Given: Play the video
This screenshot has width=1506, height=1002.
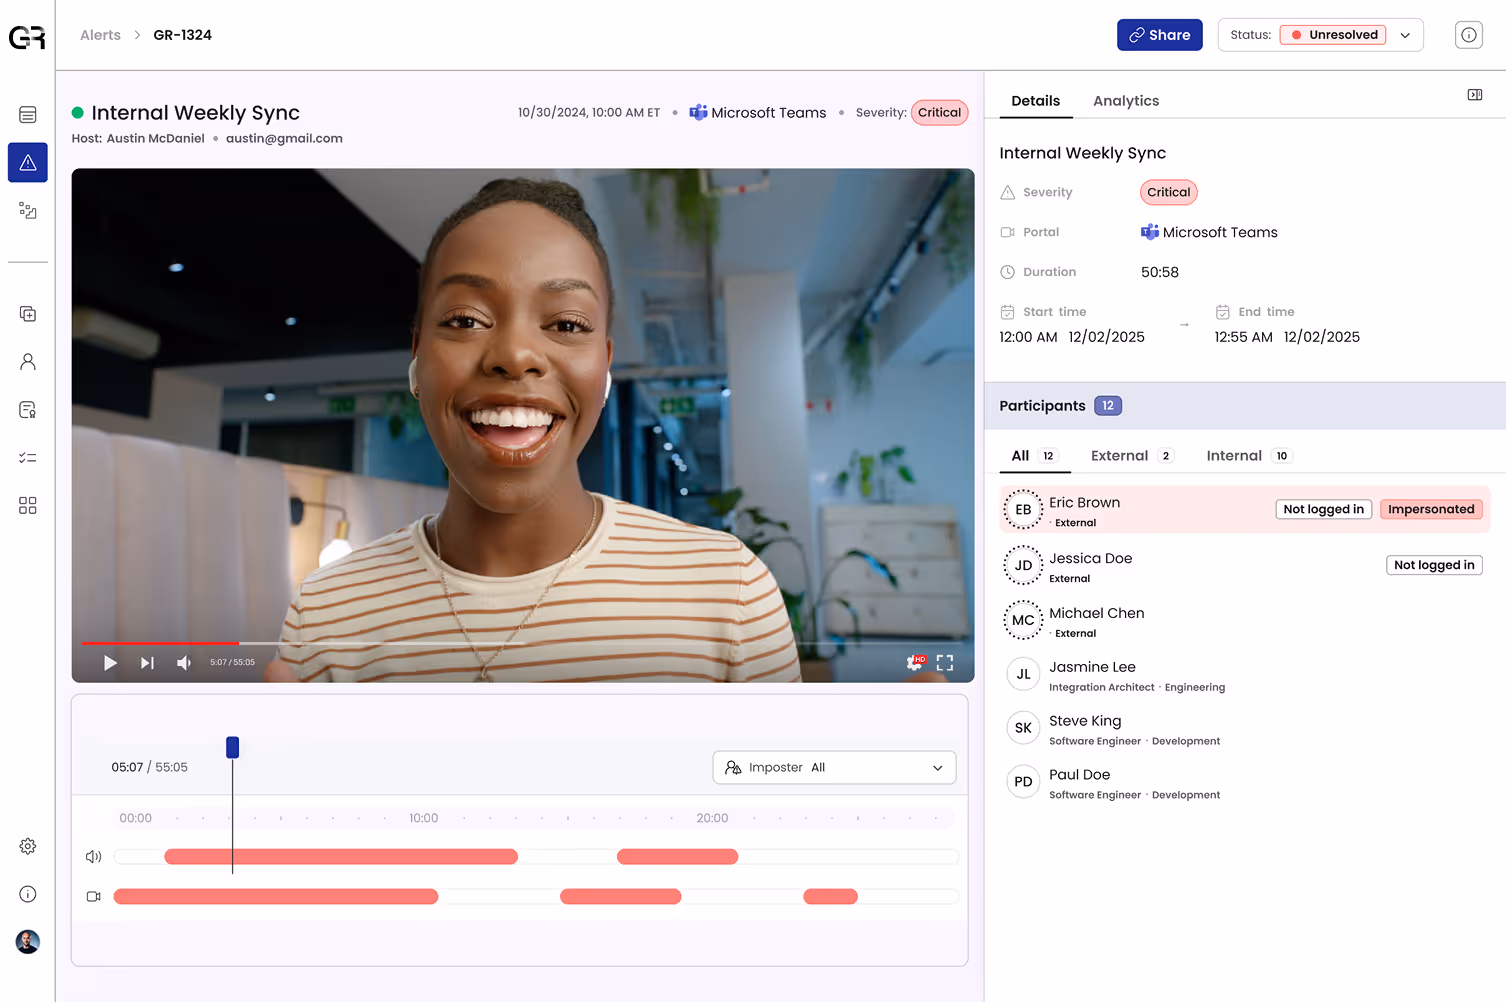Looking at the screenshot, I should 110,663.
